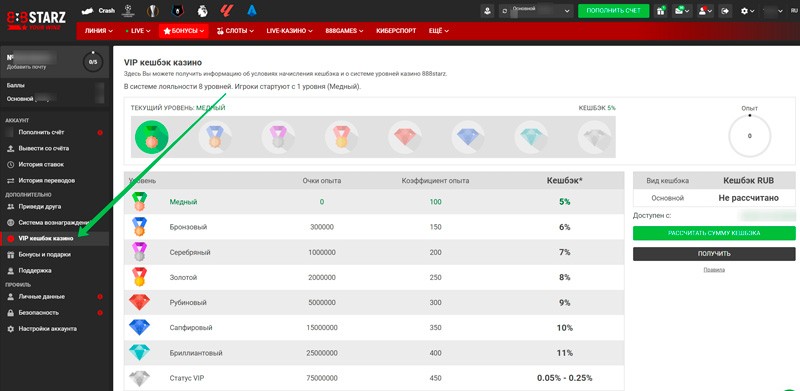Image resolution: width=800 pixels, height=391 pixels.
Task: Click Рассчитать сумму кешбэка button
Action: (x=714, y=233)
